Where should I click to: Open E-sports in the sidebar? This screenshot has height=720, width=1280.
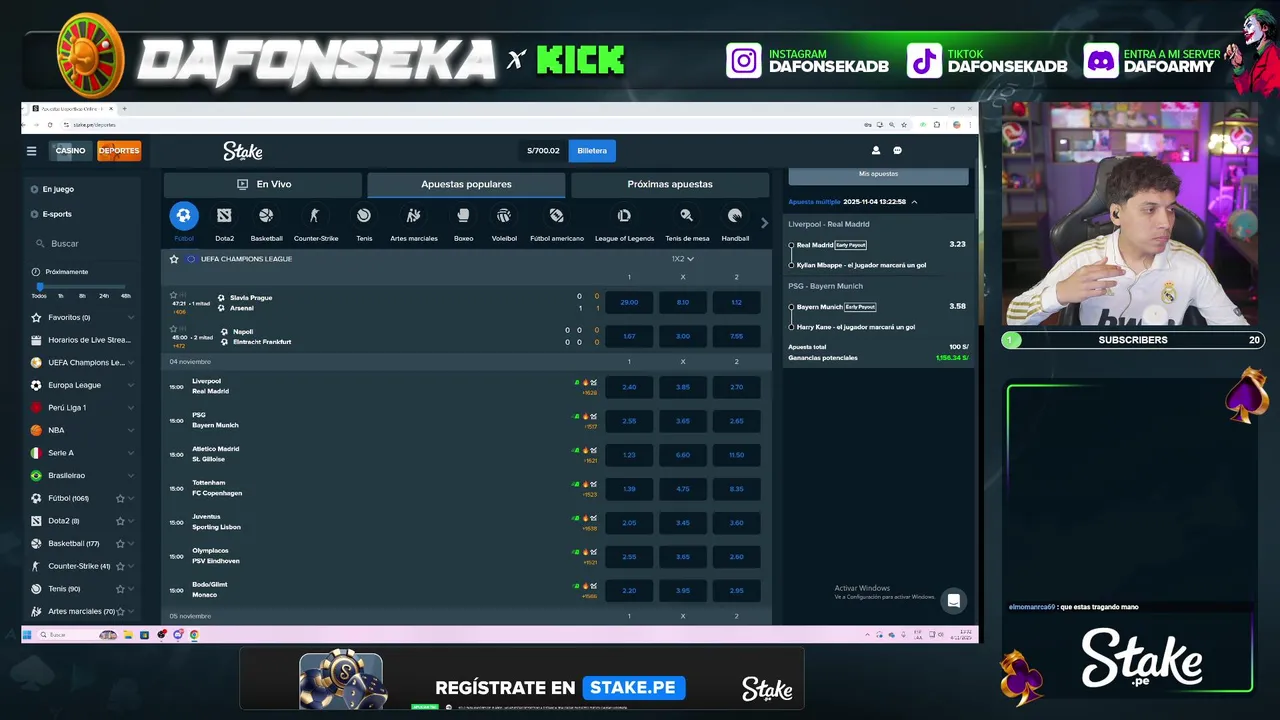point(56,214)
